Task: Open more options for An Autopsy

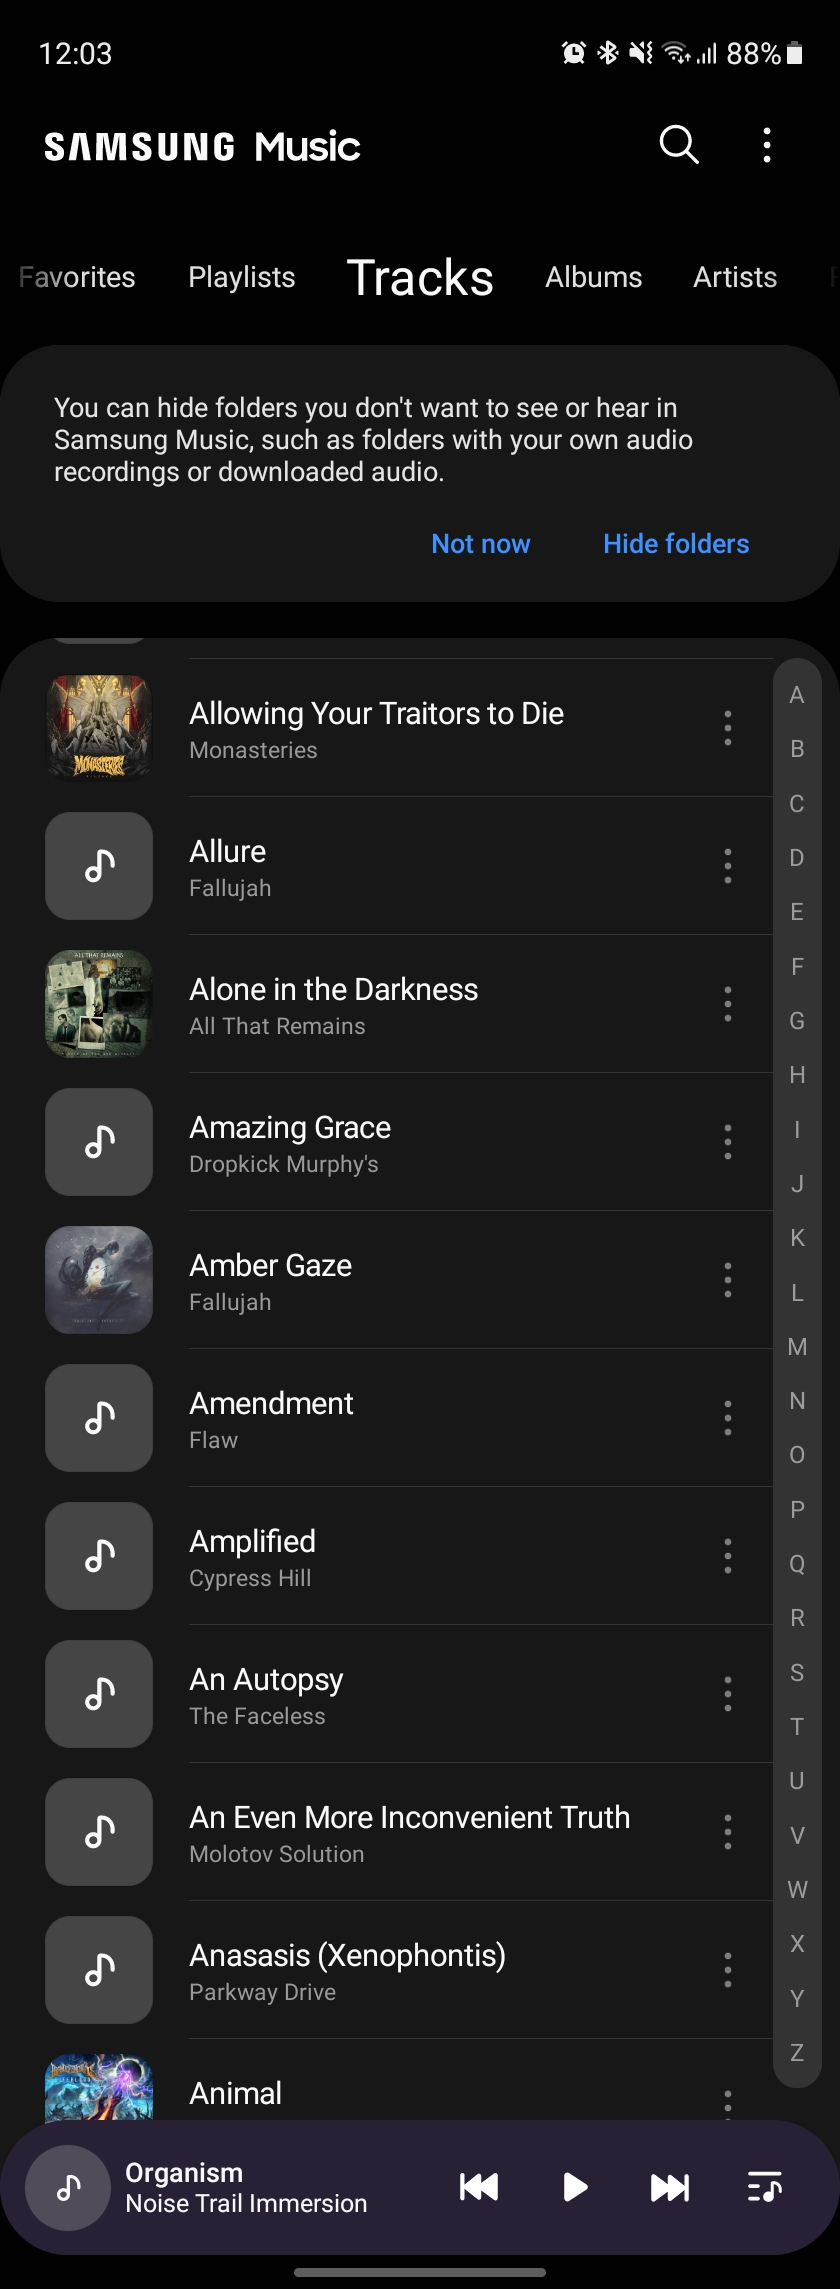Action: tap(728, 1694)
